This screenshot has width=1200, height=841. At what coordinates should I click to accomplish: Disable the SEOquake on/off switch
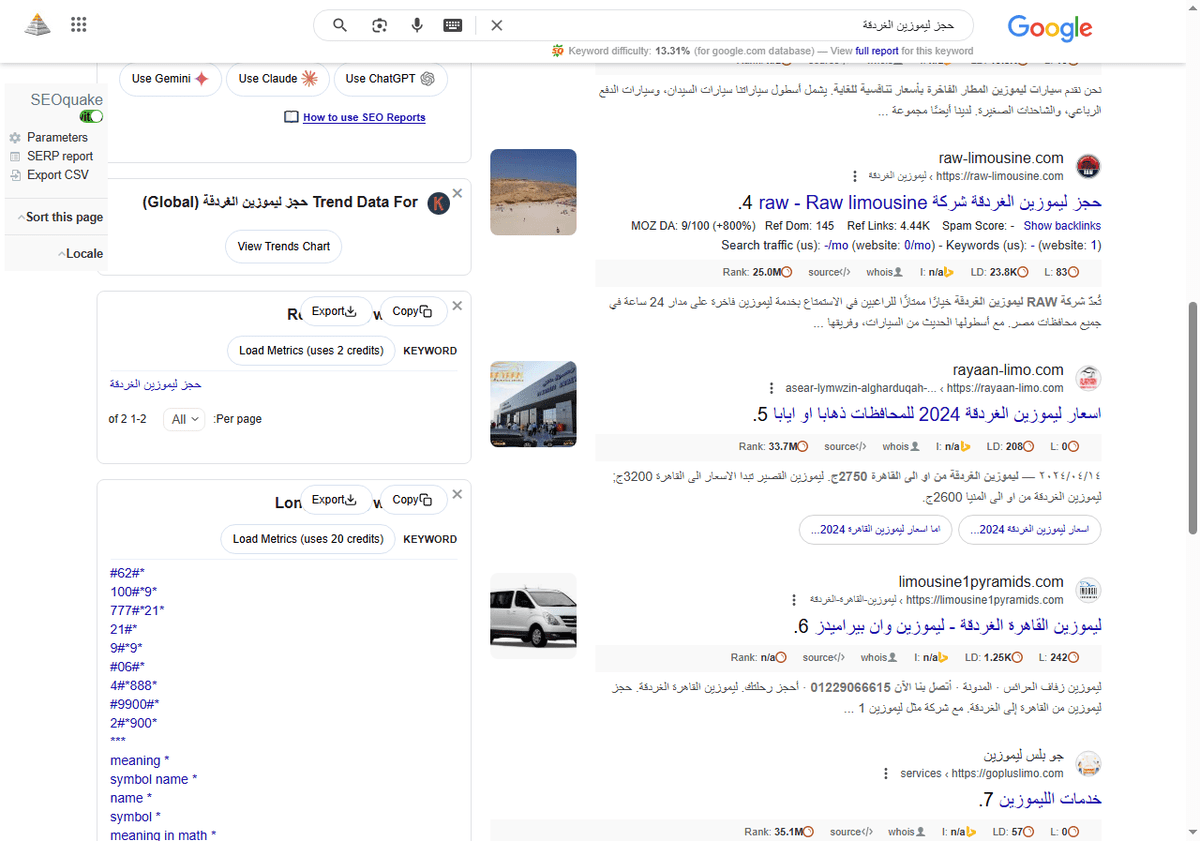click(91, 116)
